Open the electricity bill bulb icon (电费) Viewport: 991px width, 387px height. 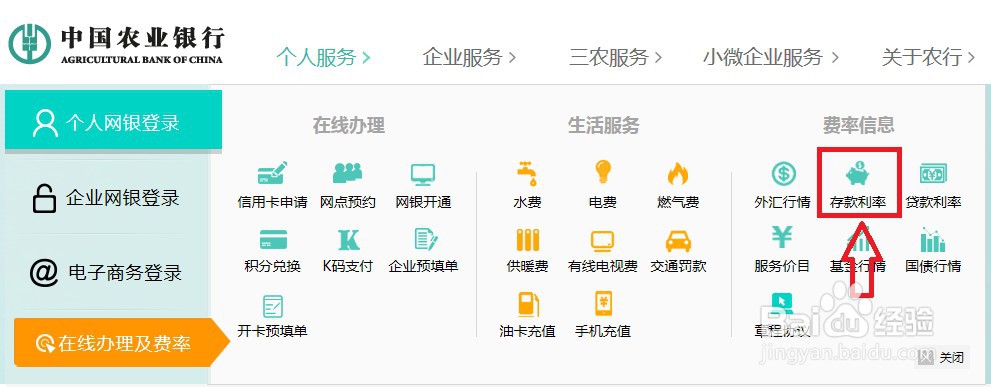[602, 173]
